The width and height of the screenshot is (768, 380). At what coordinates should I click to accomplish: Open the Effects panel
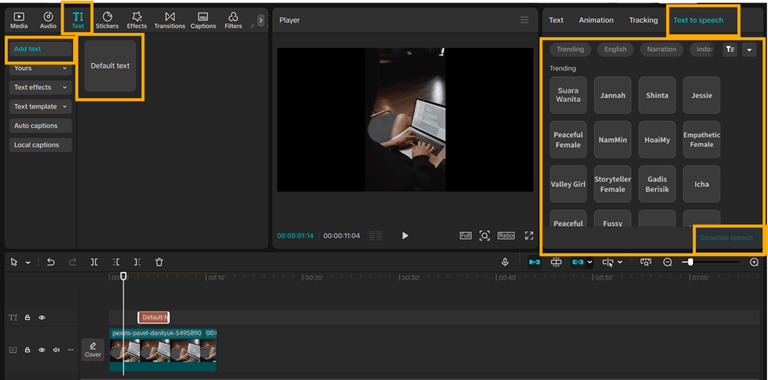click(137, 21)
